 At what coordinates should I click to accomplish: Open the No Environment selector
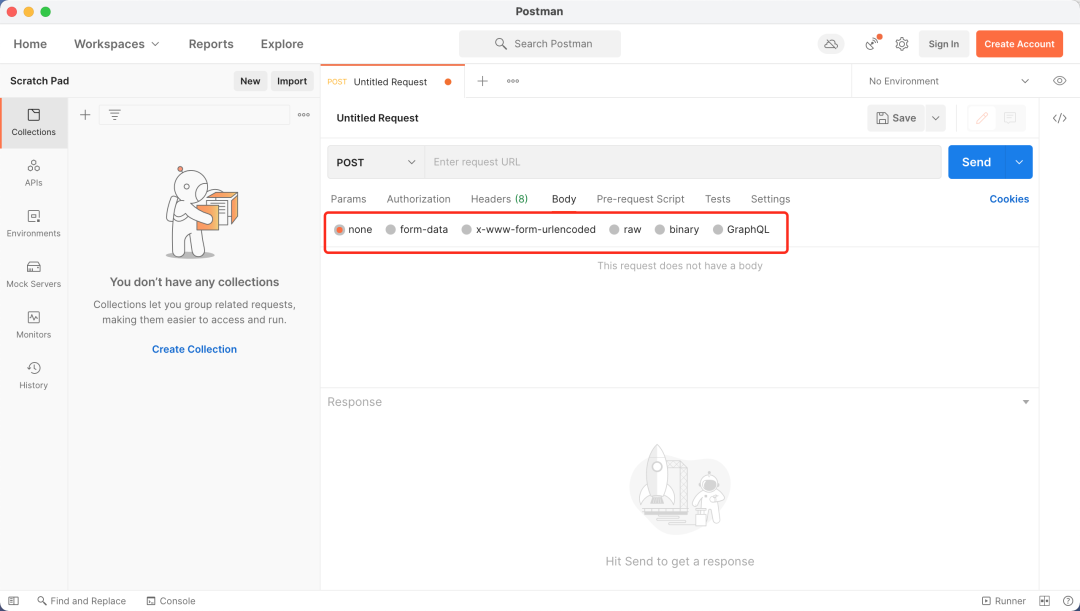pos(948,81)
